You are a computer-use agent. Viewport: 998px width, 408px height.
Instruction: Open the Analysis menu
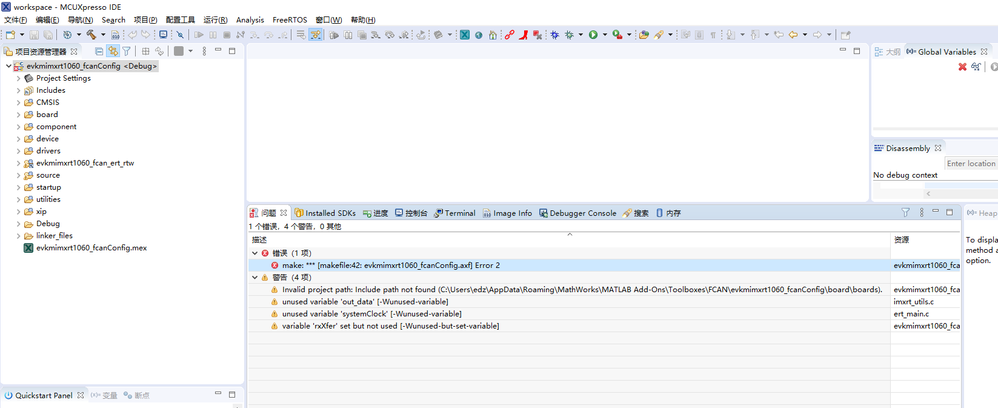pyautogui.click(x=250, y=20)
